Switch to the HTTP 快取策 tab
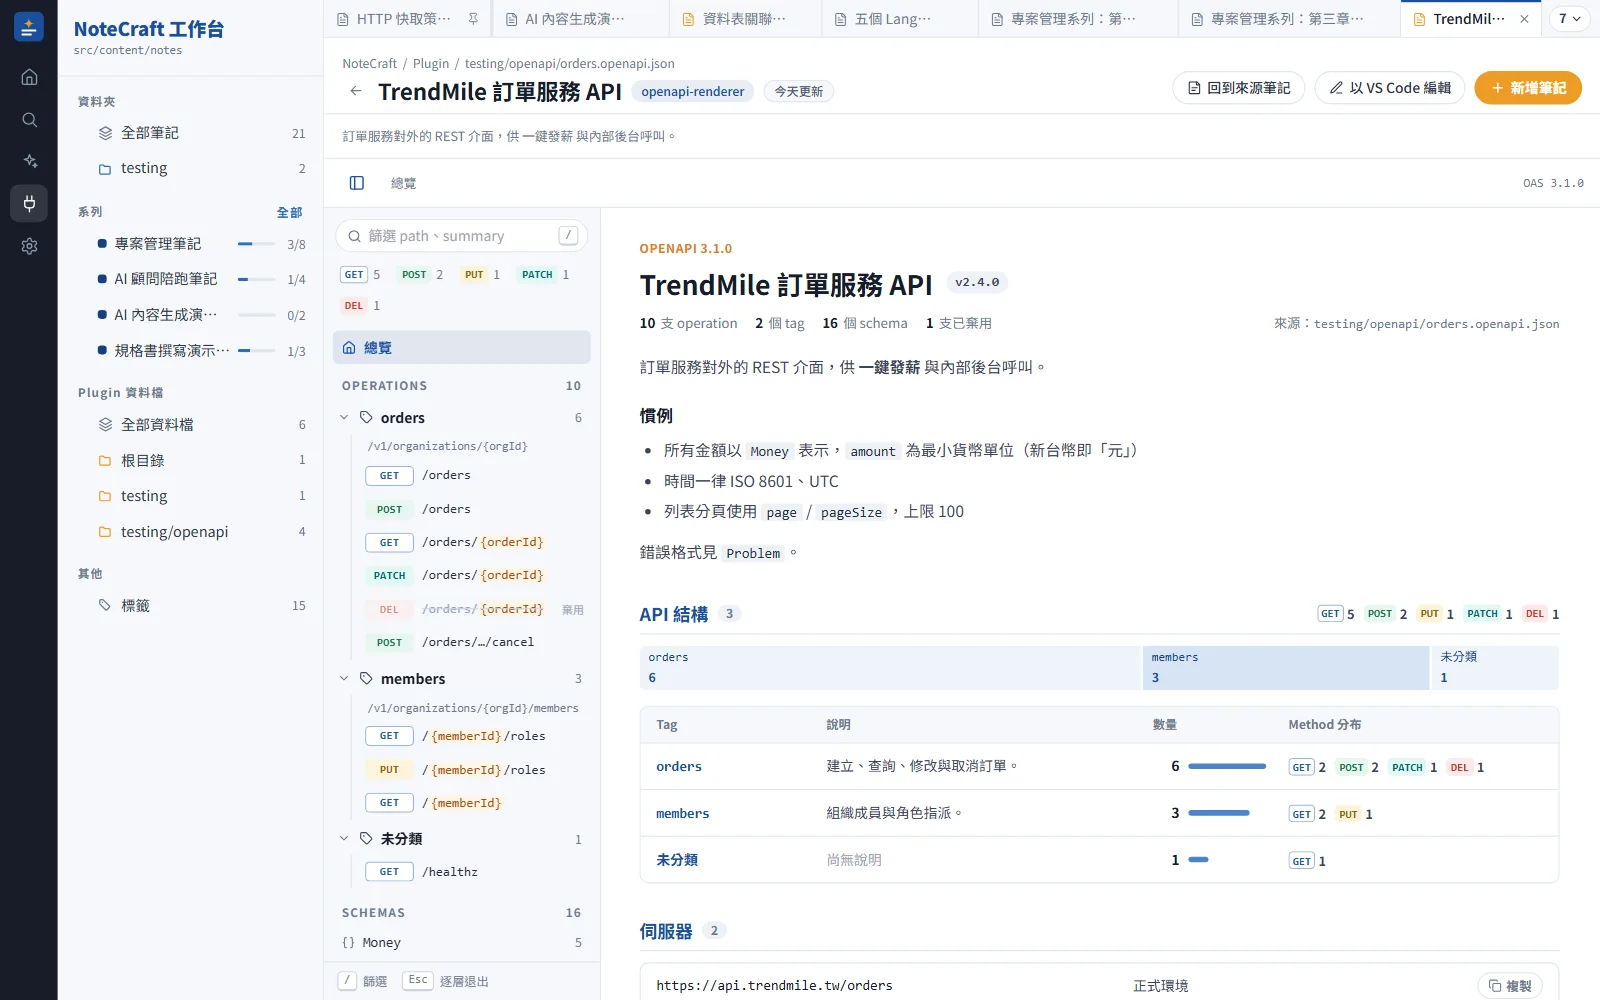This screenshot has width=1600, height=1000. tap(405, 19)
